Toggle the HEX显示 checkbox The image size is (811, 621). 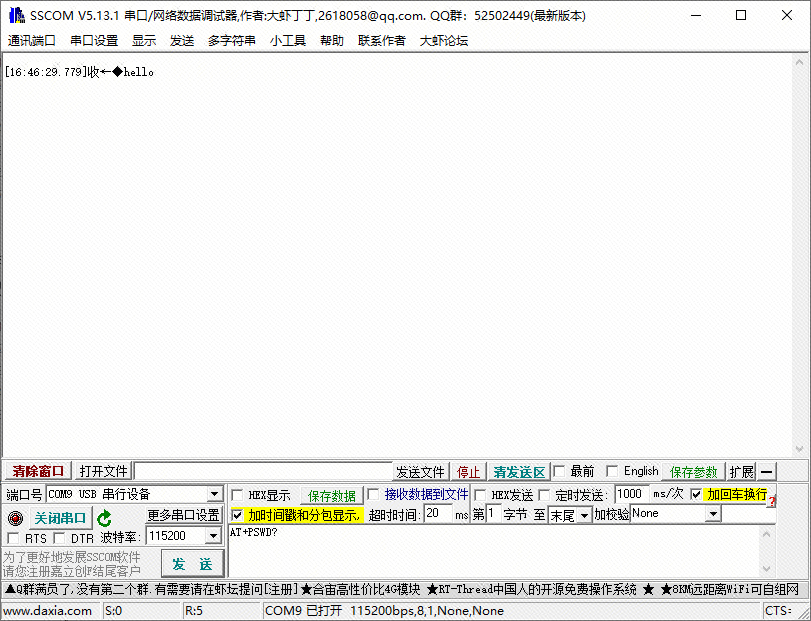click(x=238, y=495)
